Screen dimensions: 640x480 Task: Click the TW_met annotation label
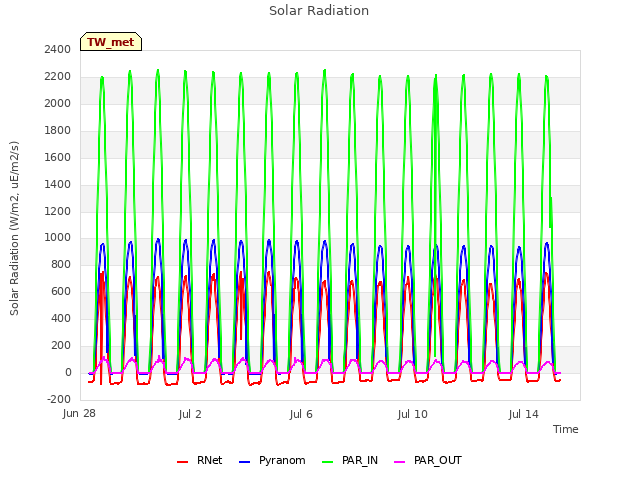pos(111,42)
